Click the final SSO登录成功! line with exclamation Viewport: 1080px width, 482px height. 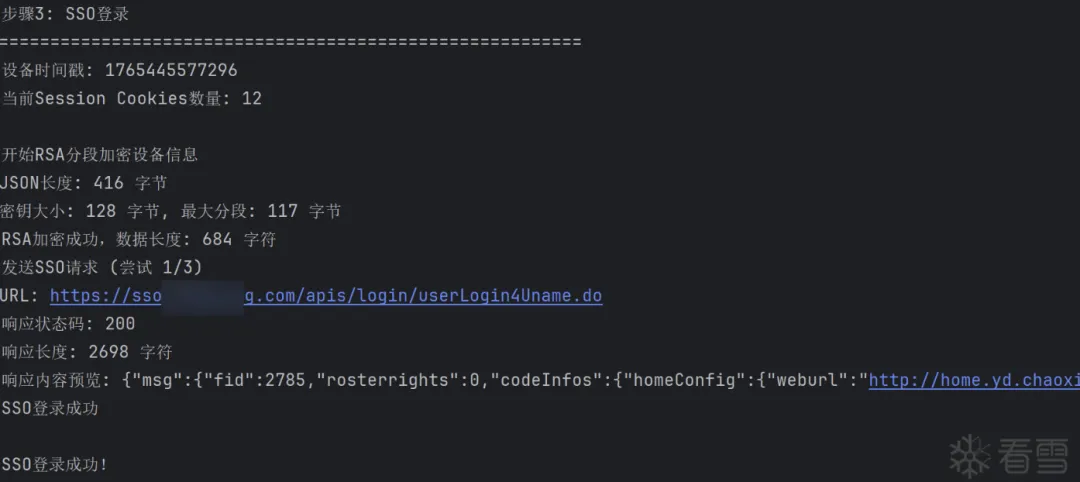[55, 465]
